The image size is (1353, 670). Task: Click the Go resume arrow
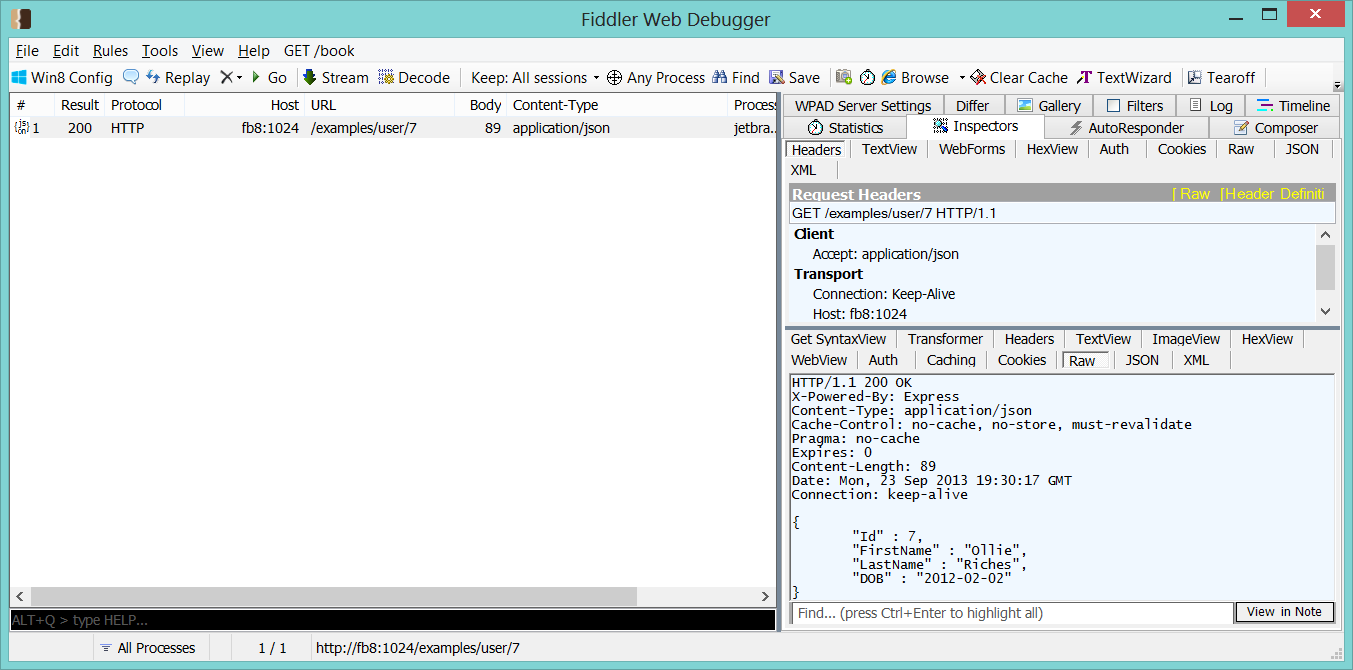pyautogui.click(x=256, y=77)
